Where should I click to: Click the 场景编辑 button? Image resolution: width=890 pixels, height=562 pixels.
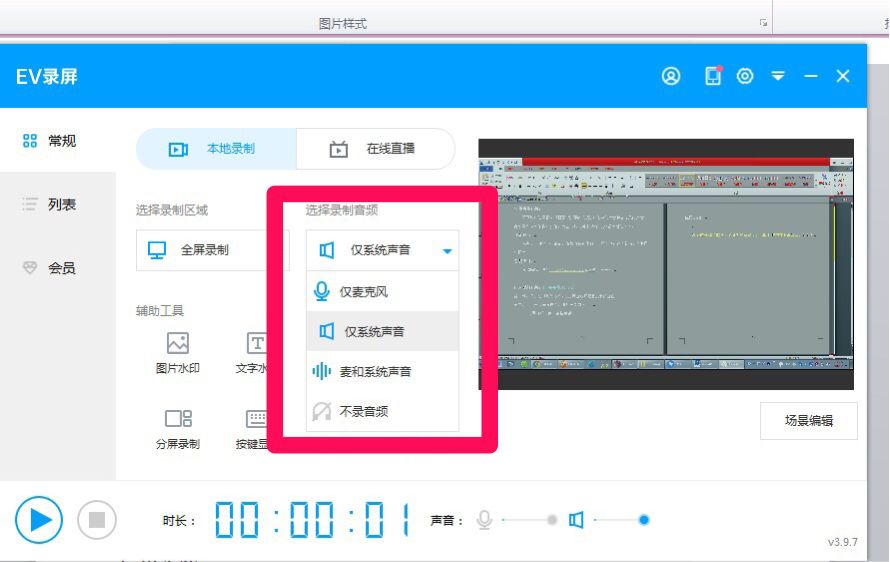[x=808, y=421]
